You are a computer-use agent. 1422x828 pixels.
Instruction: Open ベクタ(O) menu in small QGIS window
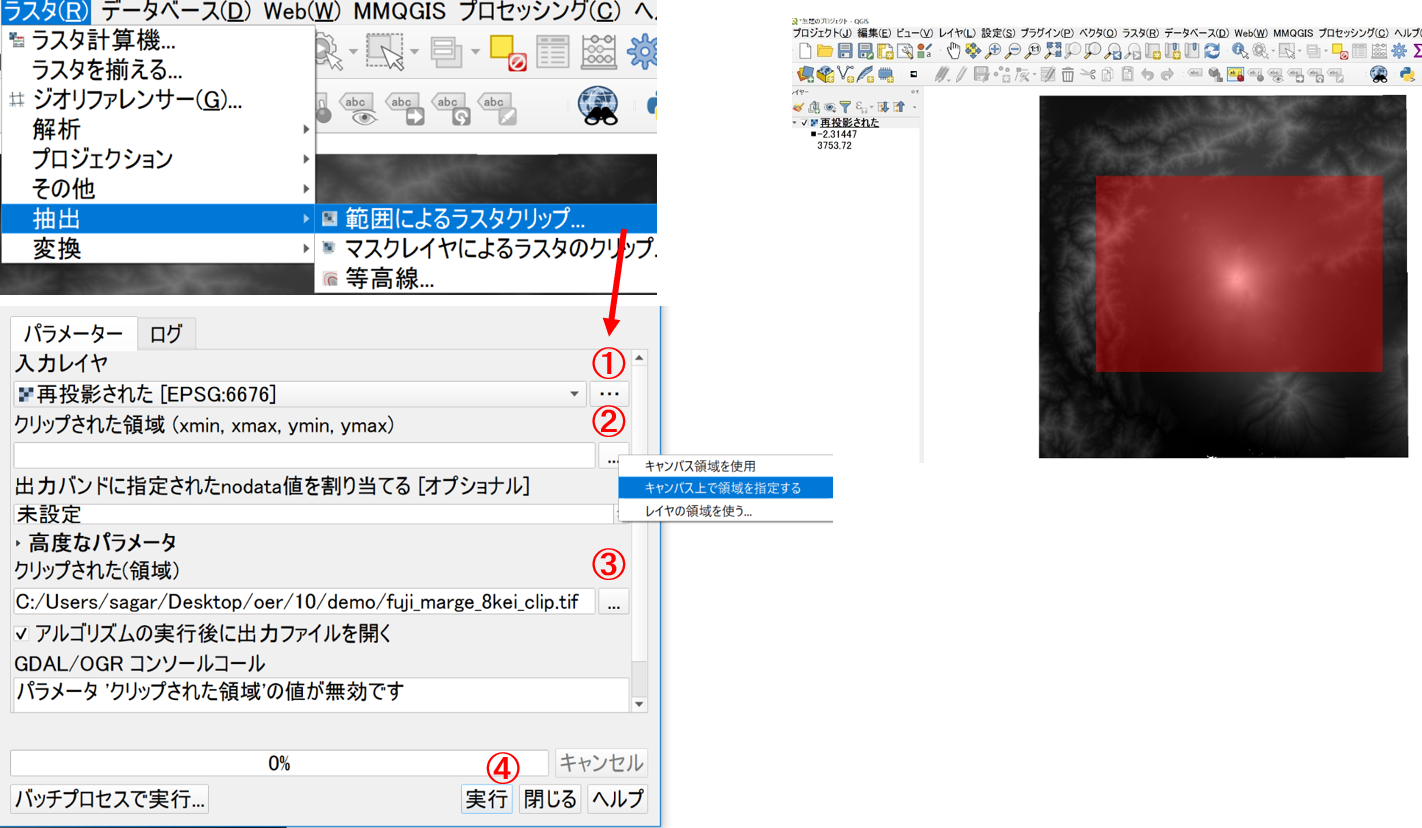click(x=1098, y=33)
